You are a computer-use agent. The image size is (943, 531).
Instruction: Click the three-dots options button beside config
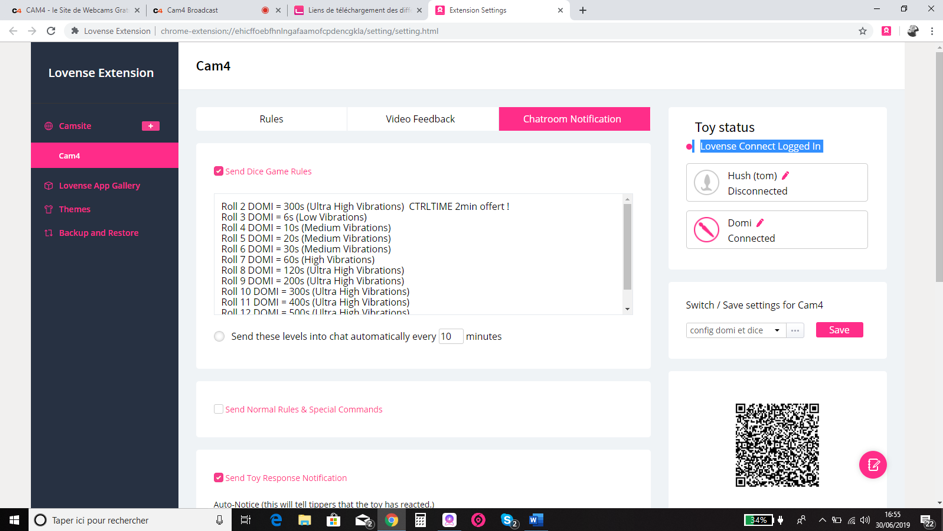(795, 330)
